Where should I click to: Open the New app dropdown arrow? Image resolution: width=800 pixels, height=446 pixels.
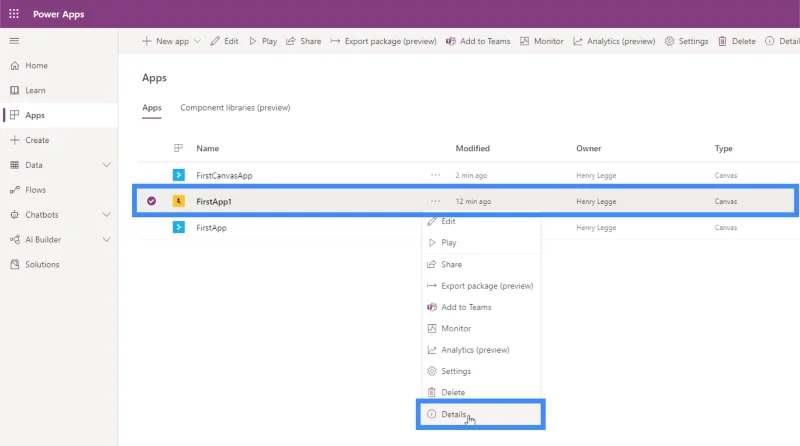click(x=197, y=41)
